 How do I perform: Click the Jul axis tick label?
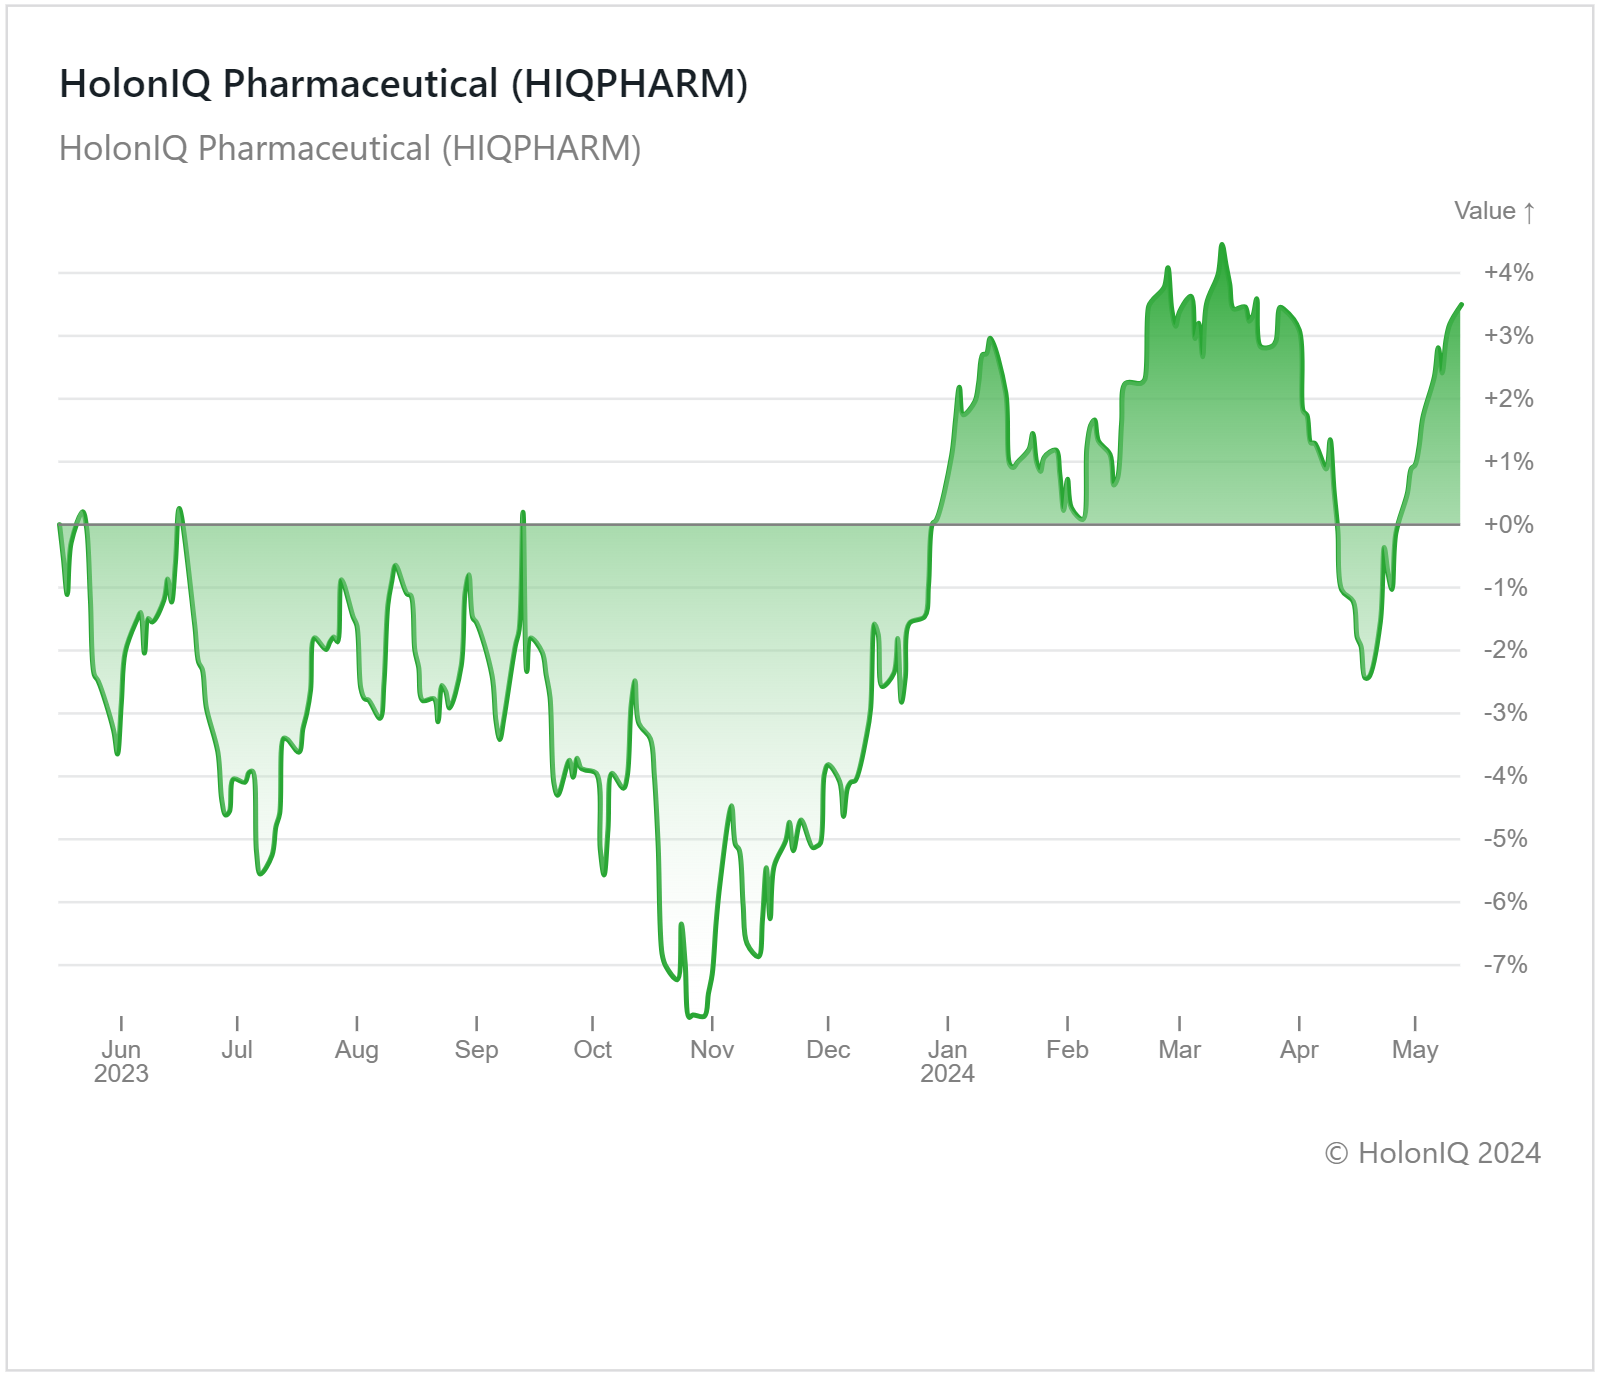pos(237,1049)
